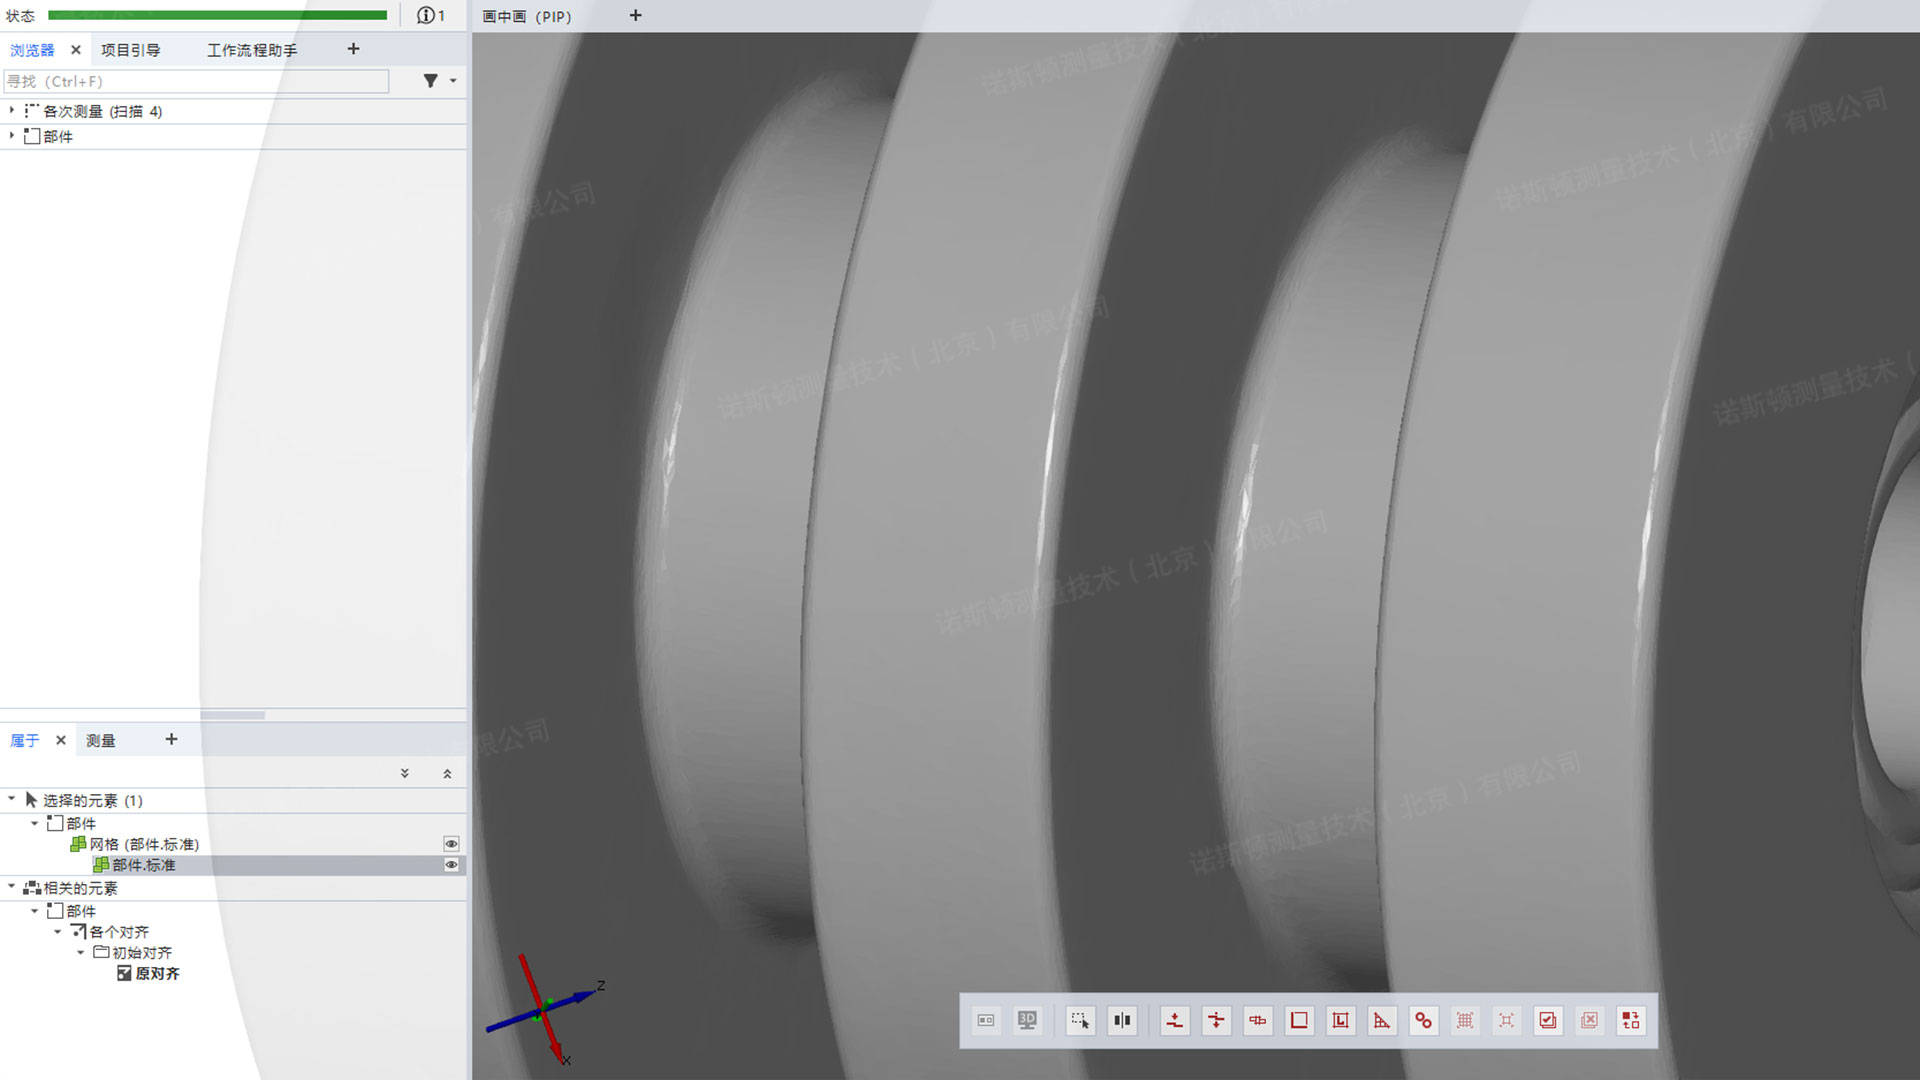This screenshot has height=1080, width=1920.
Task: Add a new tab next to 工作流程助手
Action: [x=353, y=49]
